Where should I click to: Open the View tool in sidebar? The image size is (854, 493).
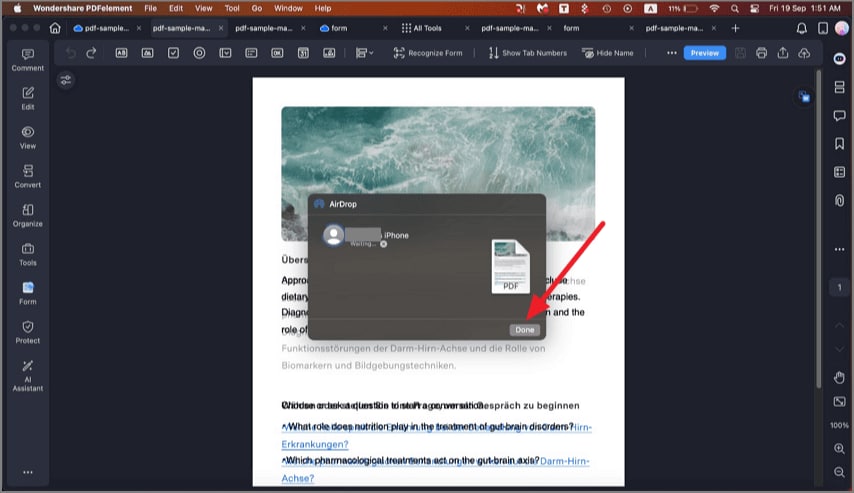(28, 138)
